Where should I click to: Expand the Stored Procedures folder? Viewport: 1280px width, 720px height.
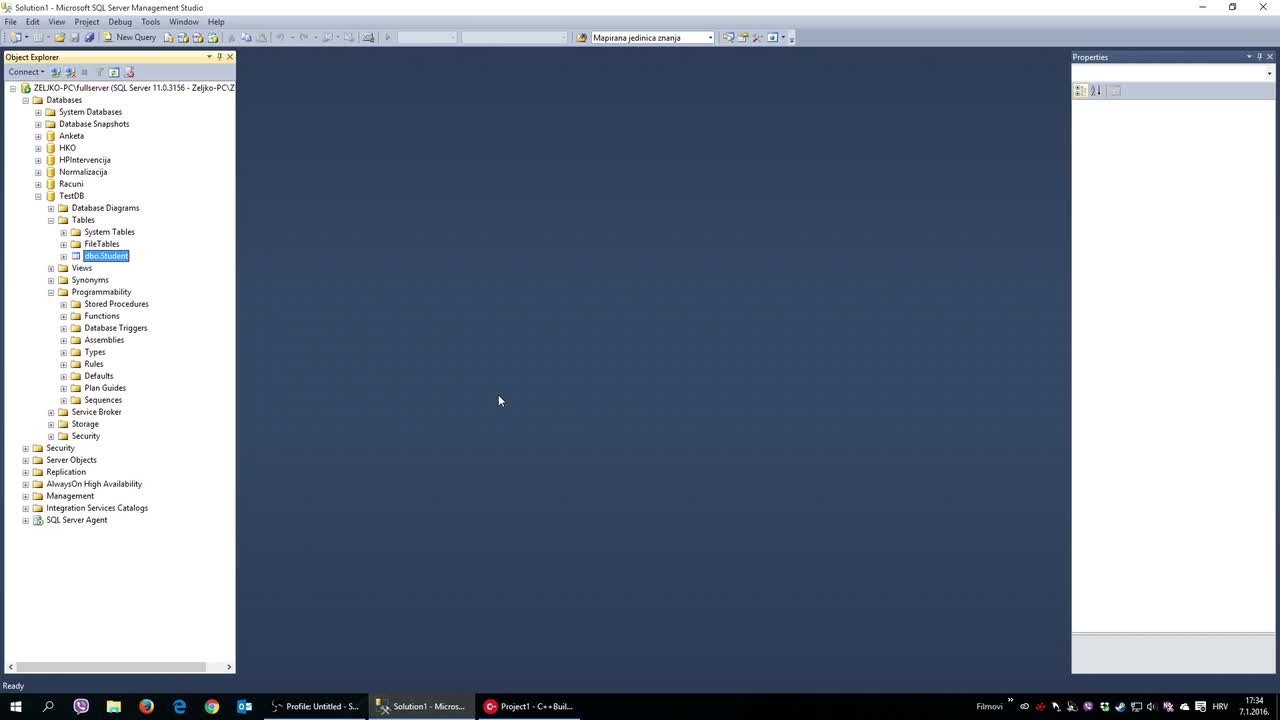(64, 304)
